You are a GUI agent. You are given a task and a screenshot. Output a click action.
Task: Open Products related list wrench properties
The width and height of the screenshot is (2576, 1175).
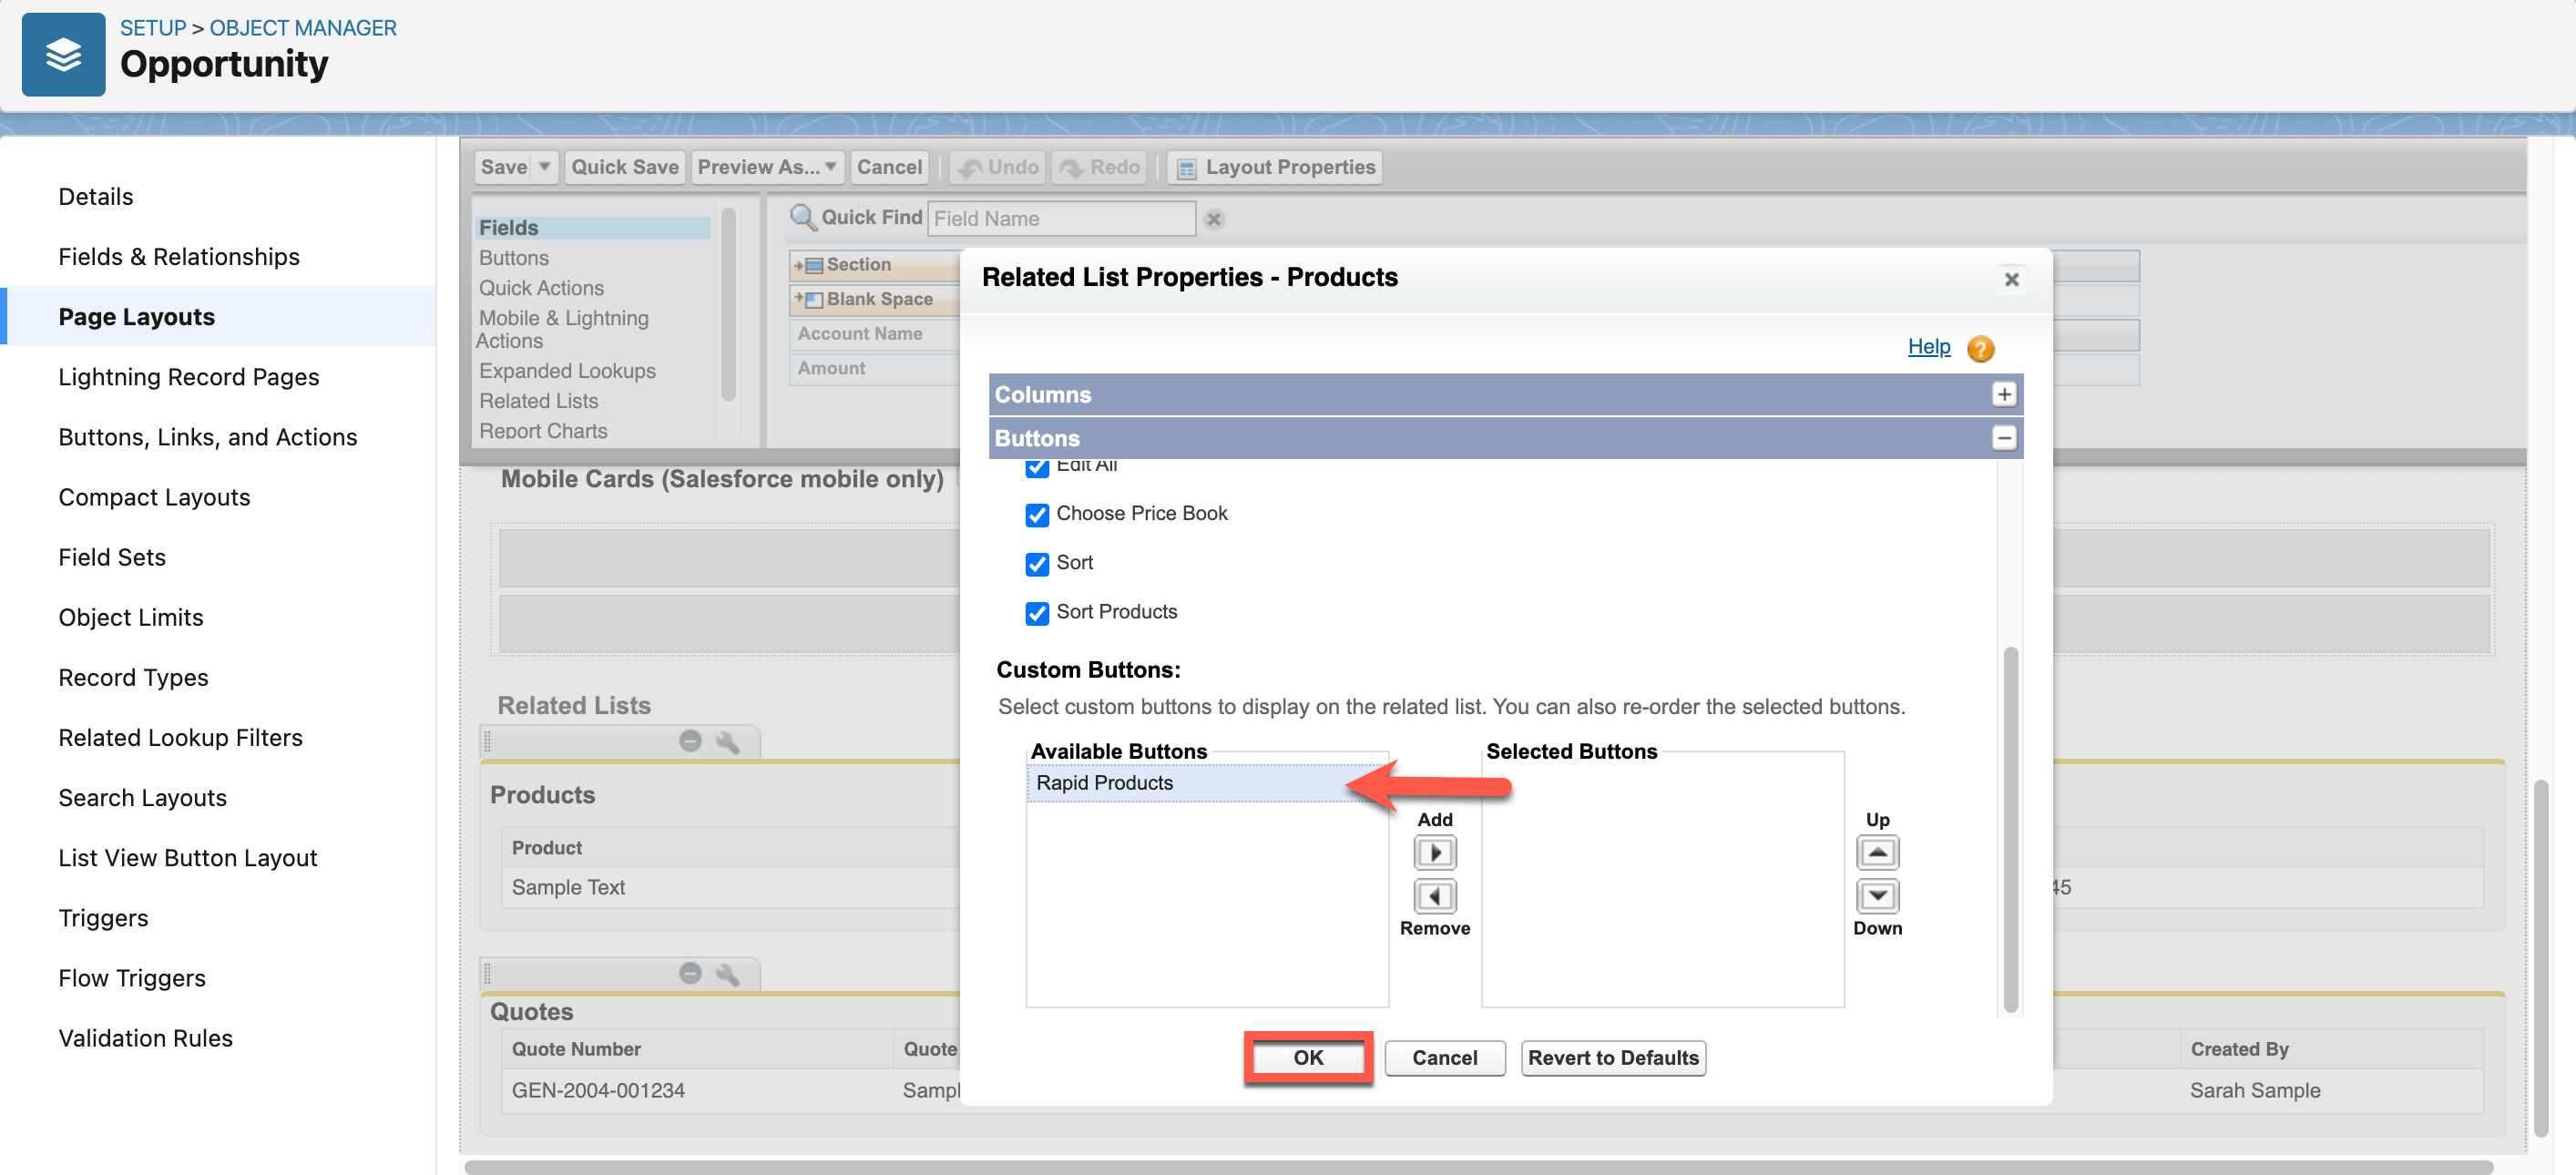[x=728, y=741]
